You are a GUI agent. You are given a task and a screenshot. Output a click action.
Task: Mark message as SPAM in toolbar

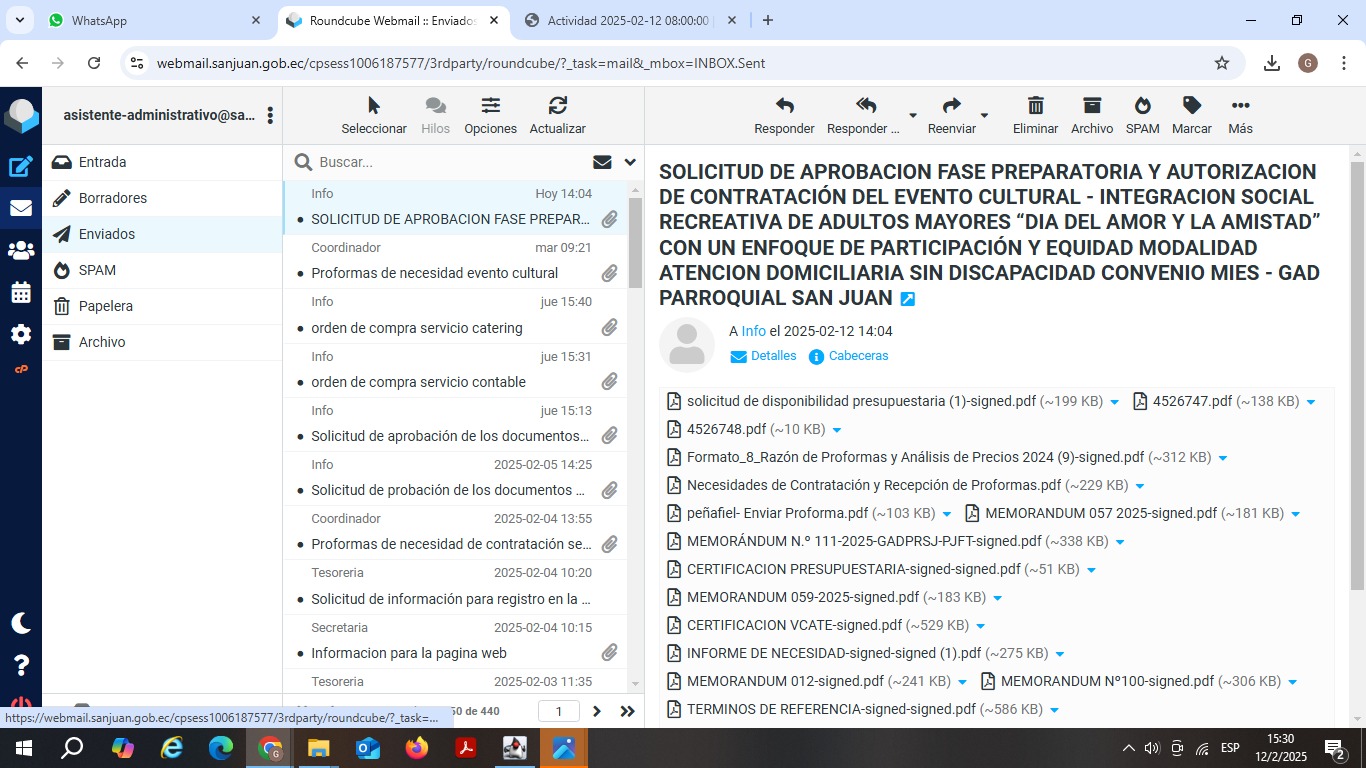pos(1142,106)
